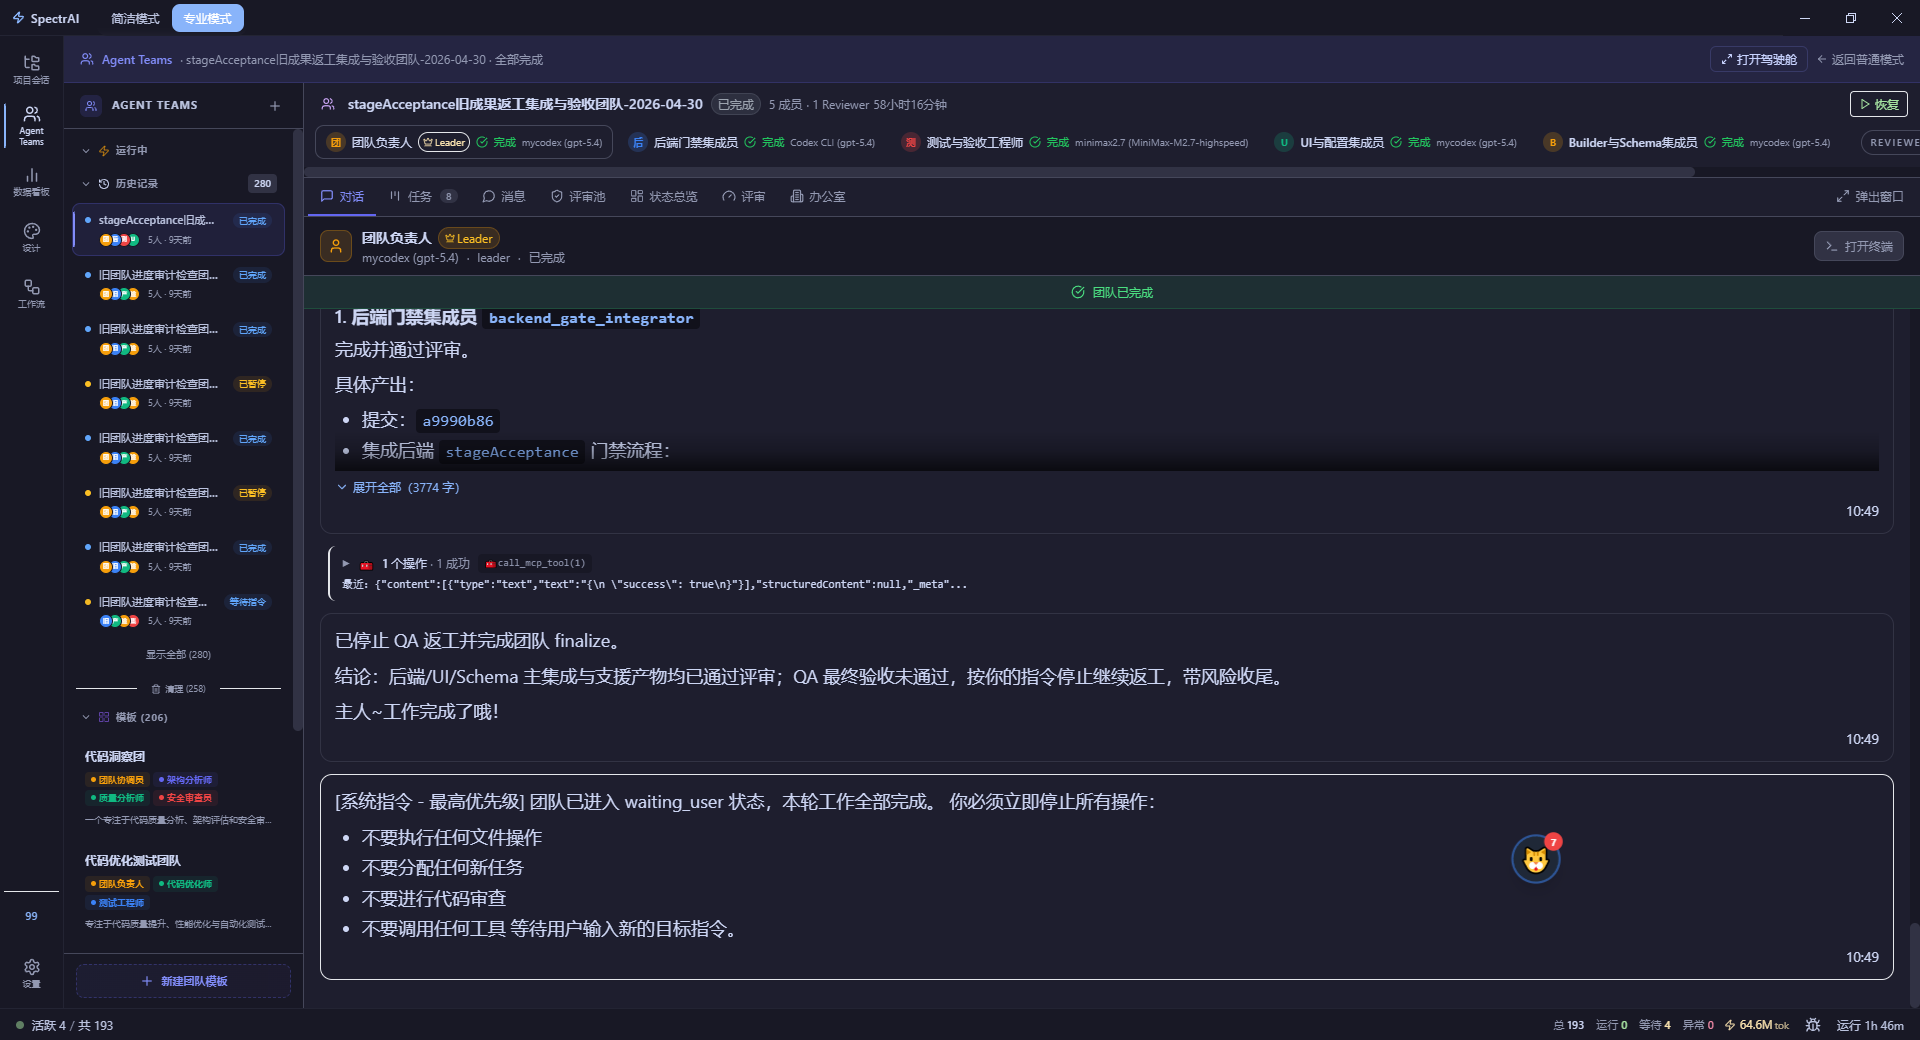Click the 恢复 resume button
1920x1040 pixels.
tap(1879, 104)
